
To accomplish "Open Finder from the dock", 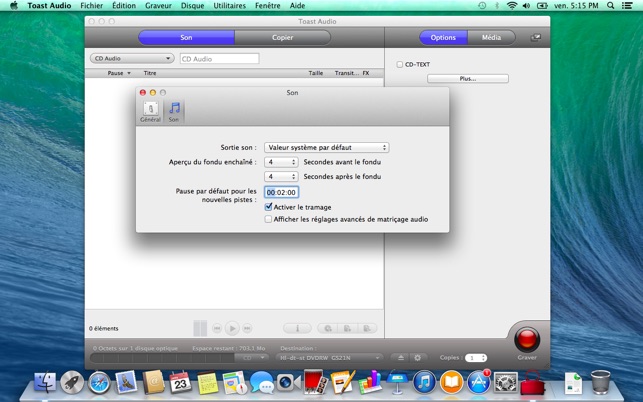I will (45, 382).
